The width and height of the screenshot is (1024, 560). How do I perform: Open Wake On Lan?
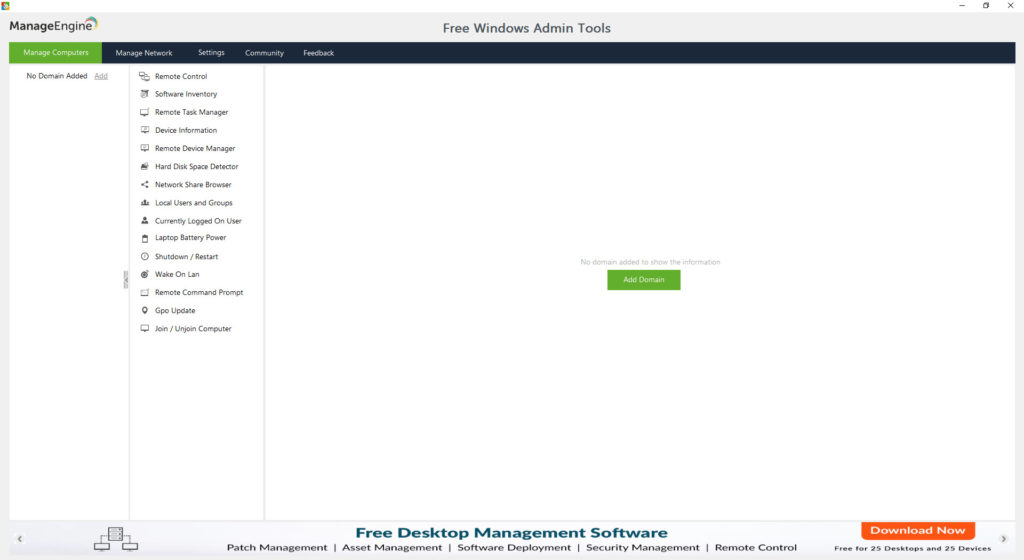point(177,274)
